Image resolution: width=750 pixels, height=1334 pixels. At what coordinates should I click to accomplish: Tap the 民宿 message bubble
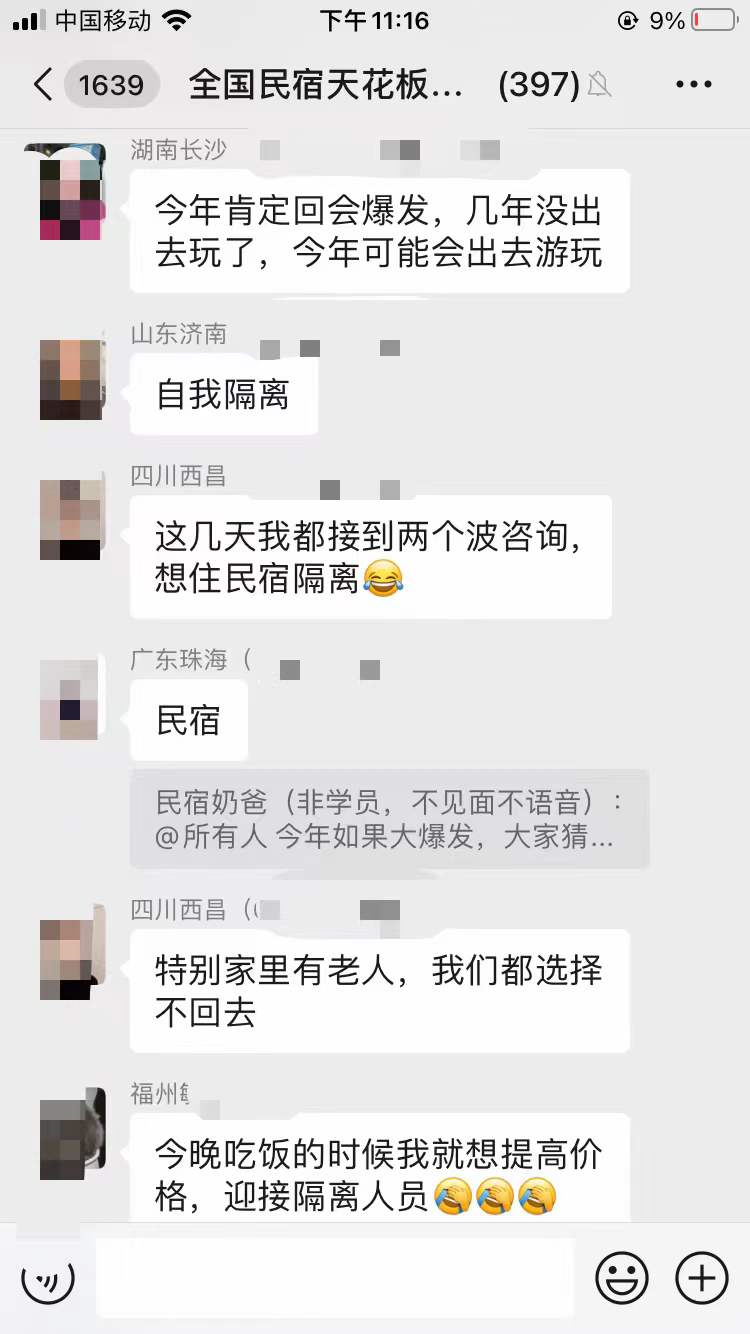coord(189,721)
